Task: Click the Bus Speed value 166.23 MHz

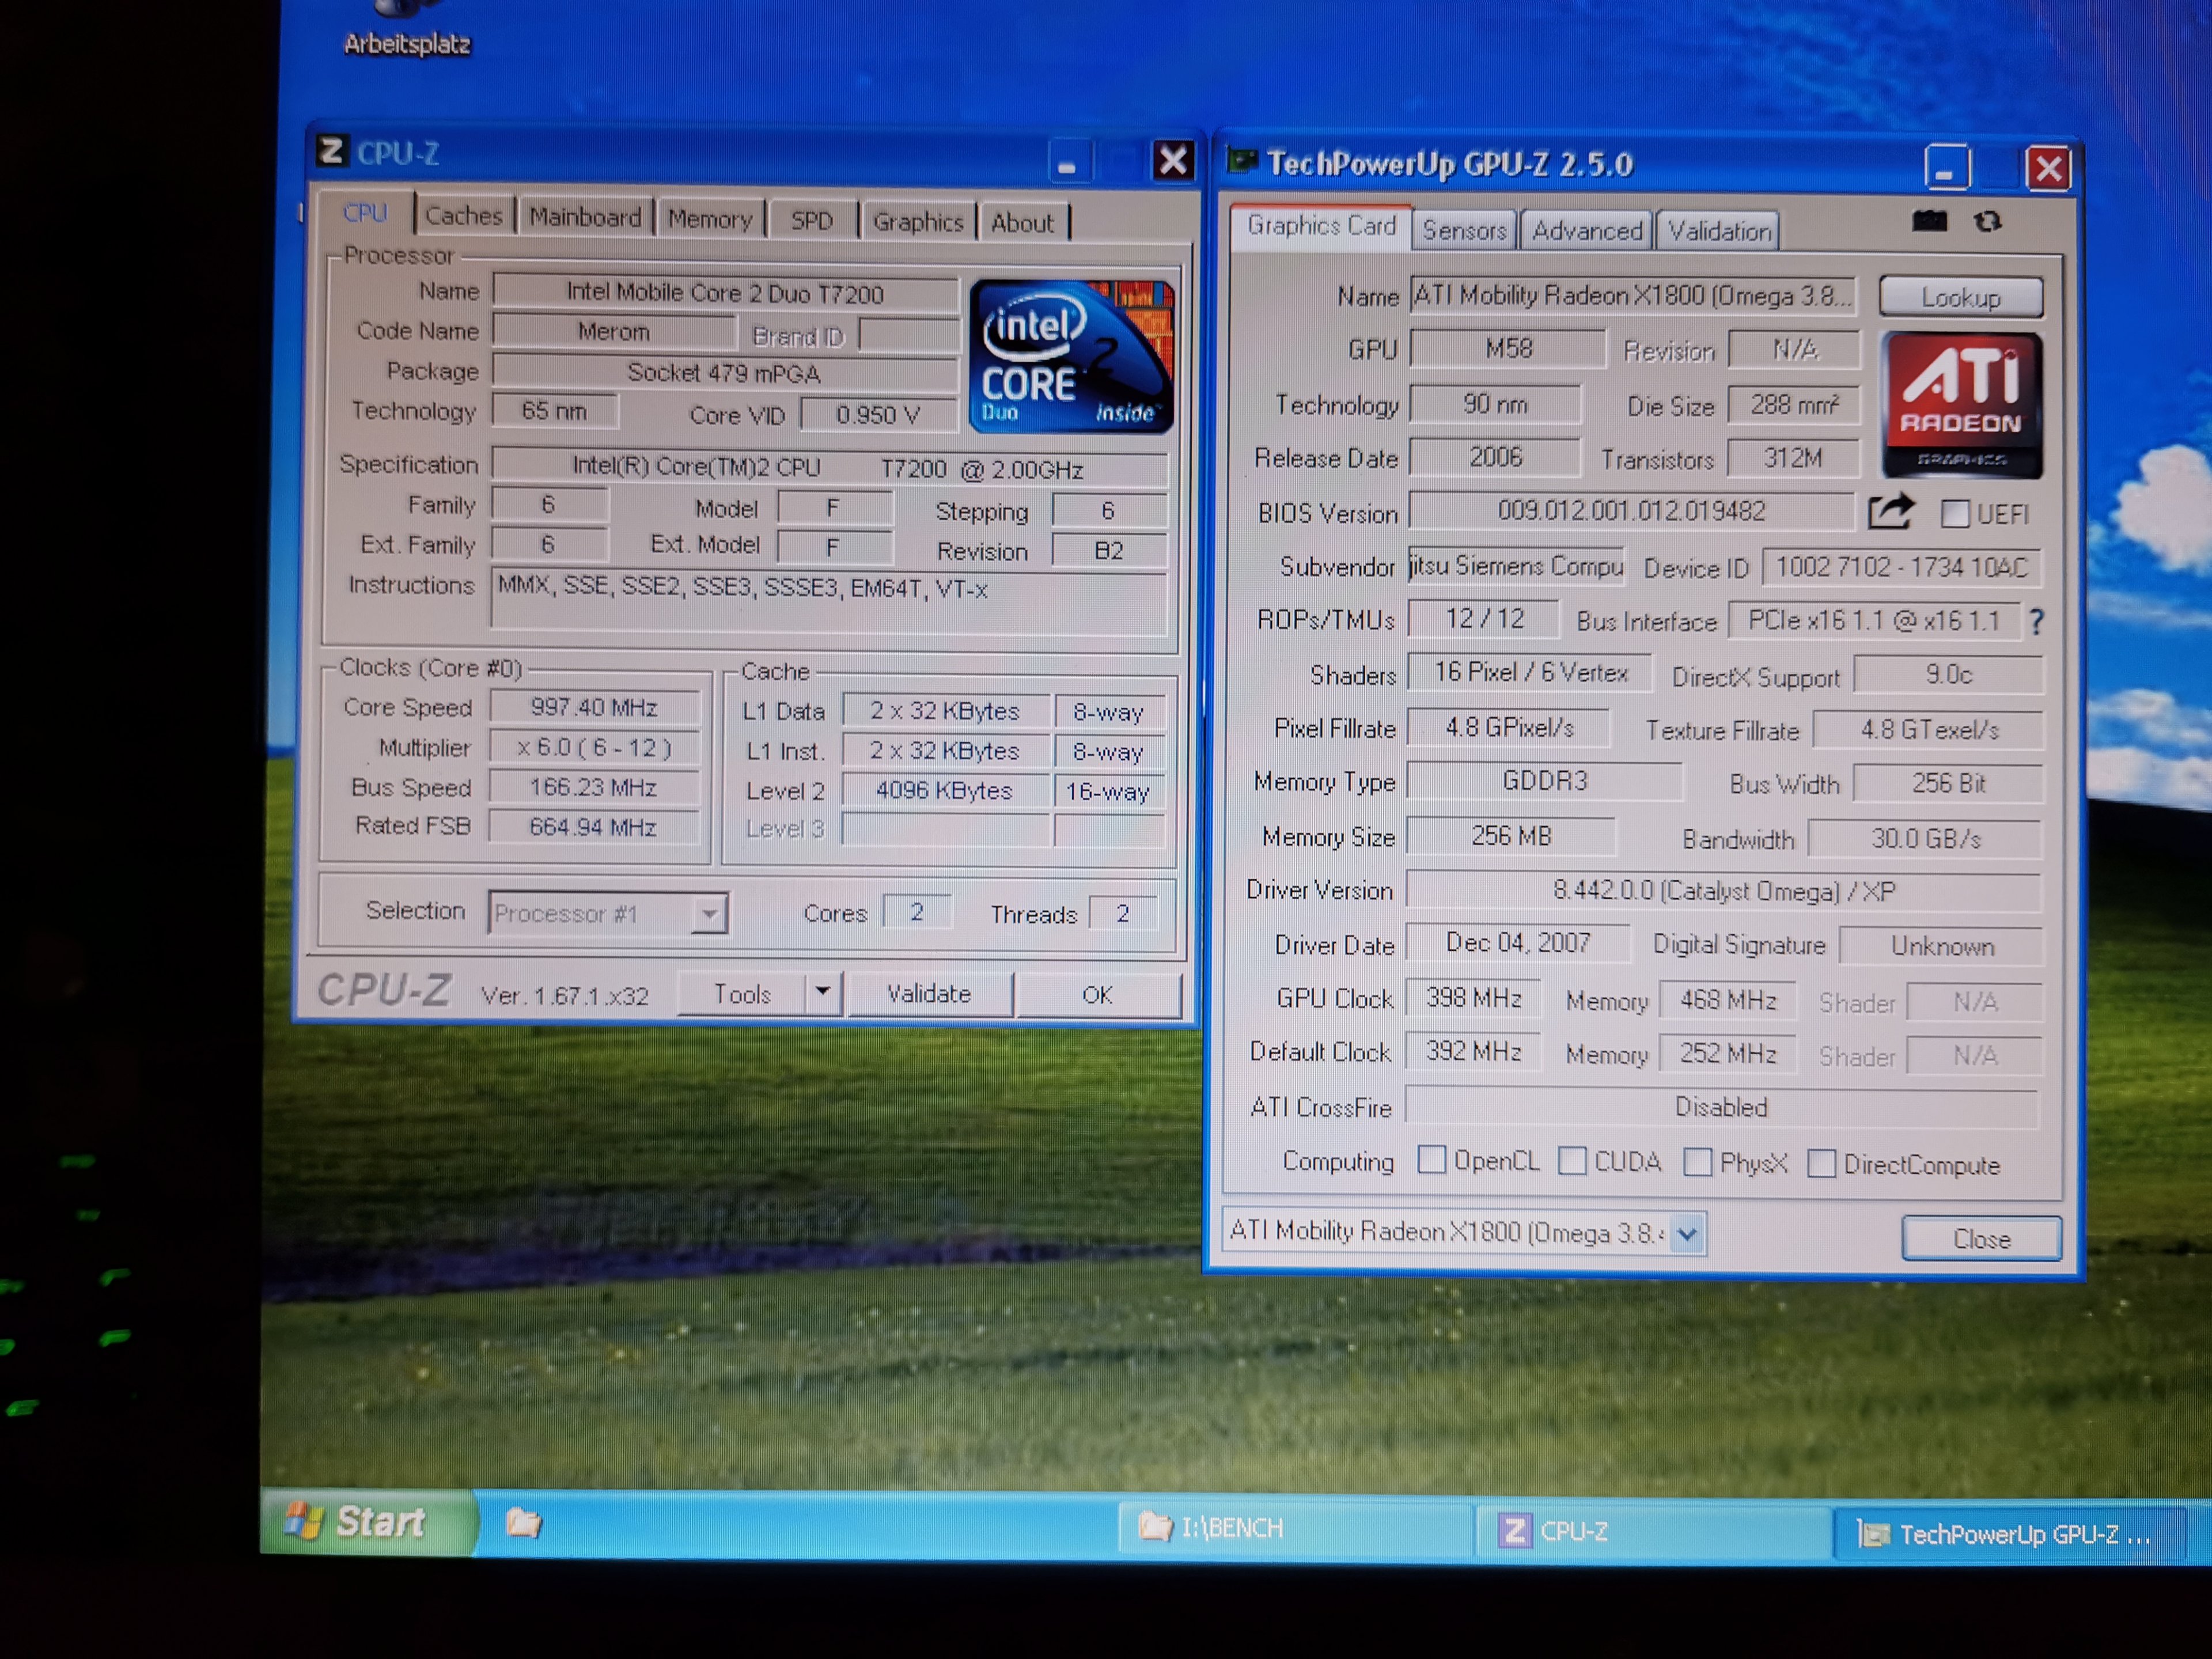Action: (594, 787)
